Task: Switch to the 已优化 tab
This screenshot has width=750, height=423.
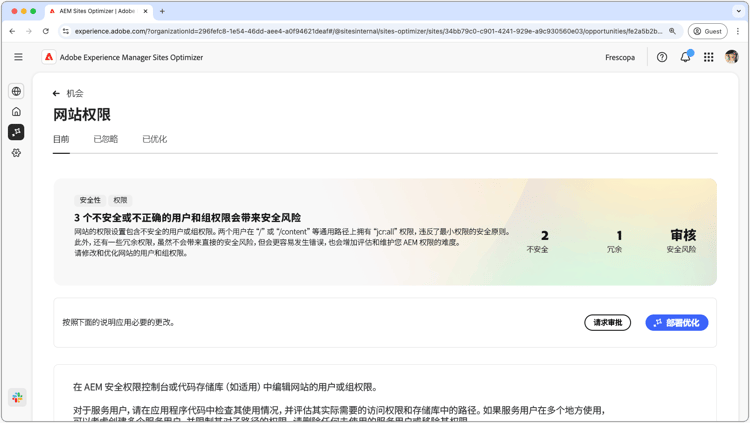Action: click(154, 139)
